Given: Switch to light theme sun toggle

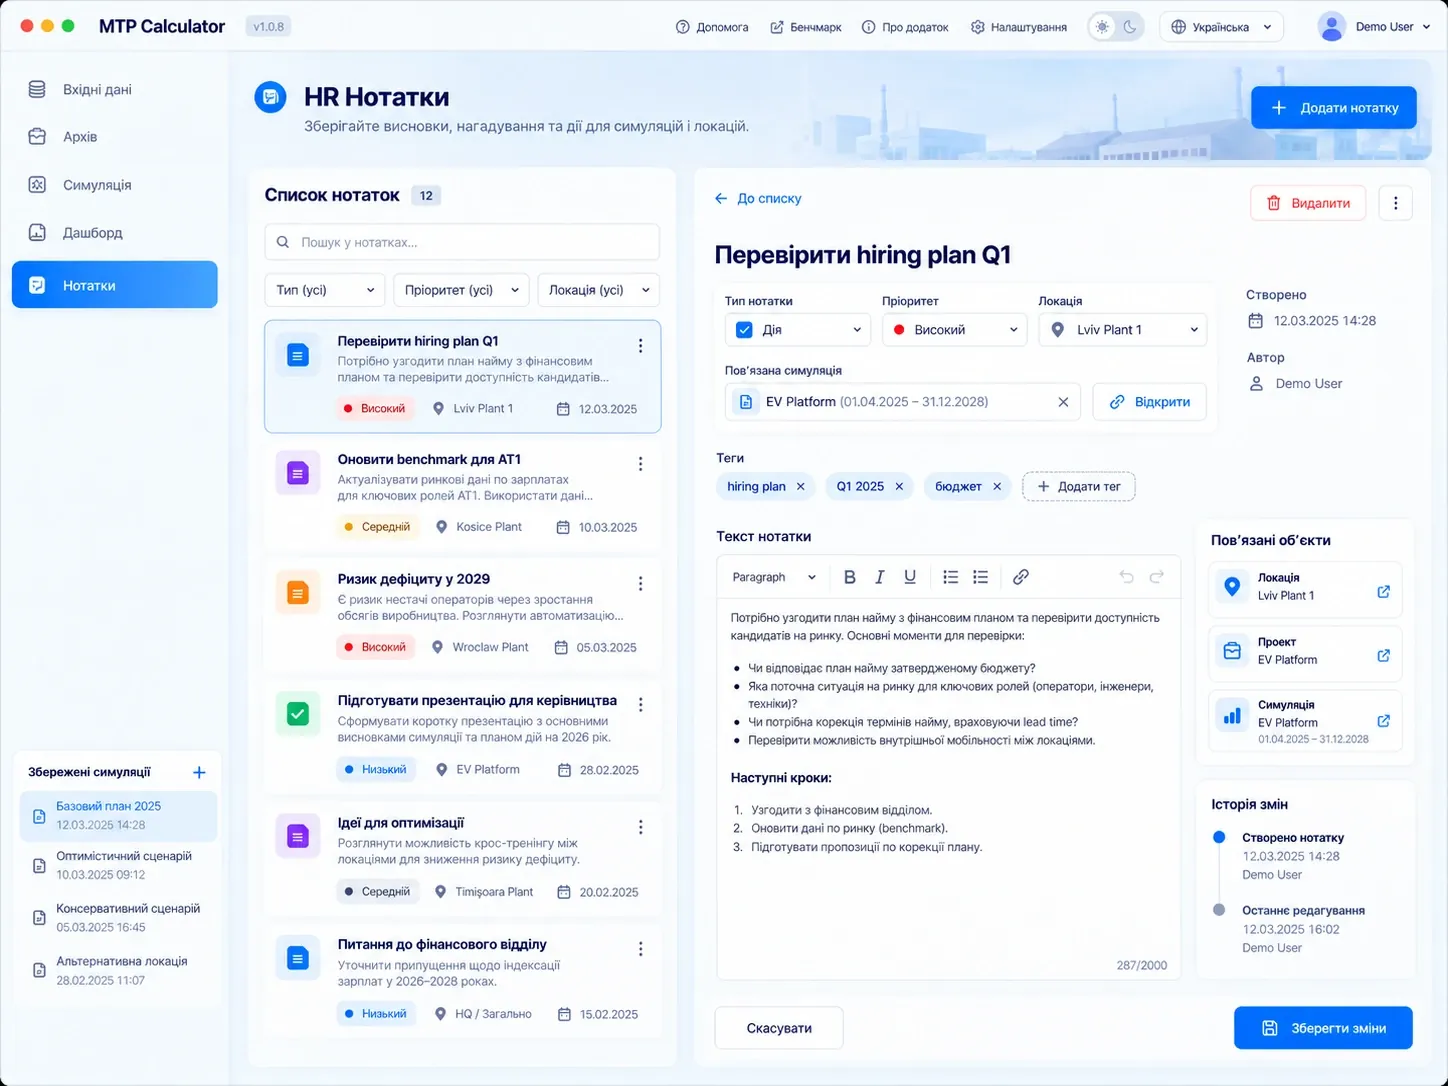Looking at the screenshot, I should pos(1102,27).
